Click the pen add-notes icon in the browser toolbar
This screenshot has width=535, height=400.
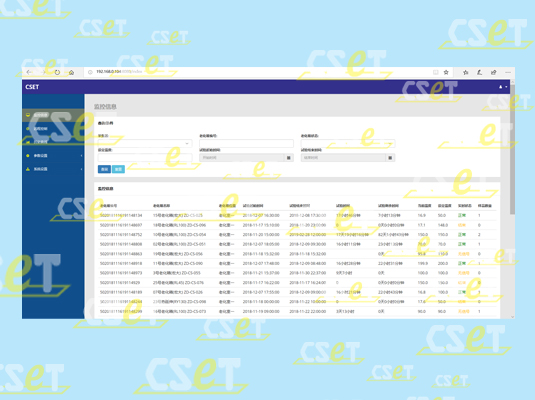pyautogui.click(x=479, y=72)
